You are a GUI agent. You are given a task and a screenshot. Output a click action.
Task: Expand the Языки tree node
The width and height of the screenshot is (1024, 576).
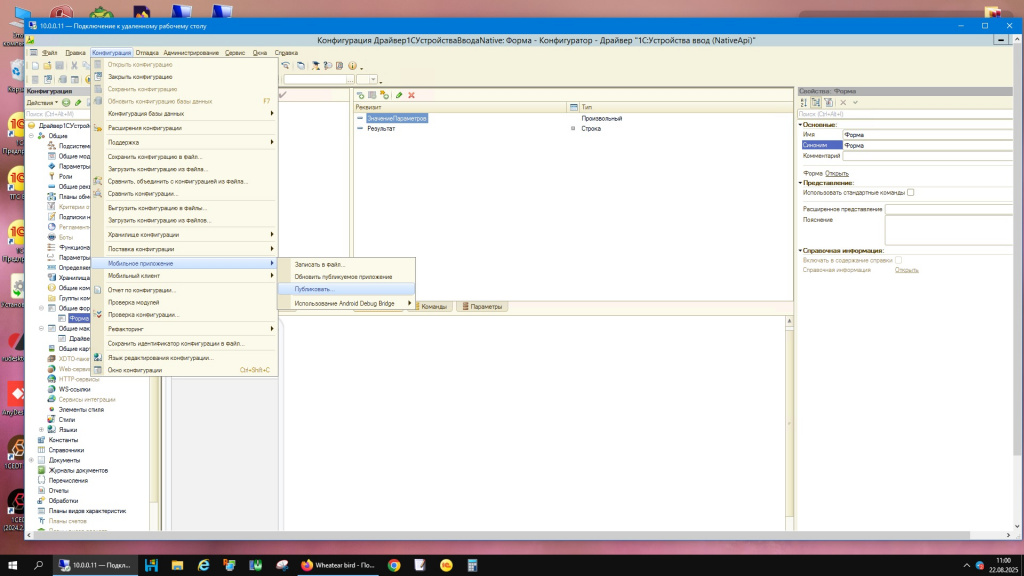pyautogui.click(x=42, y=430)
